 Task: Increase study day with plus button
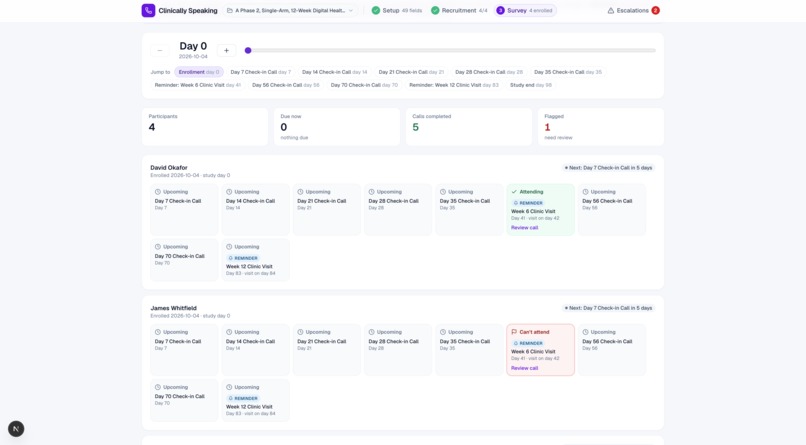coord(226,50)
